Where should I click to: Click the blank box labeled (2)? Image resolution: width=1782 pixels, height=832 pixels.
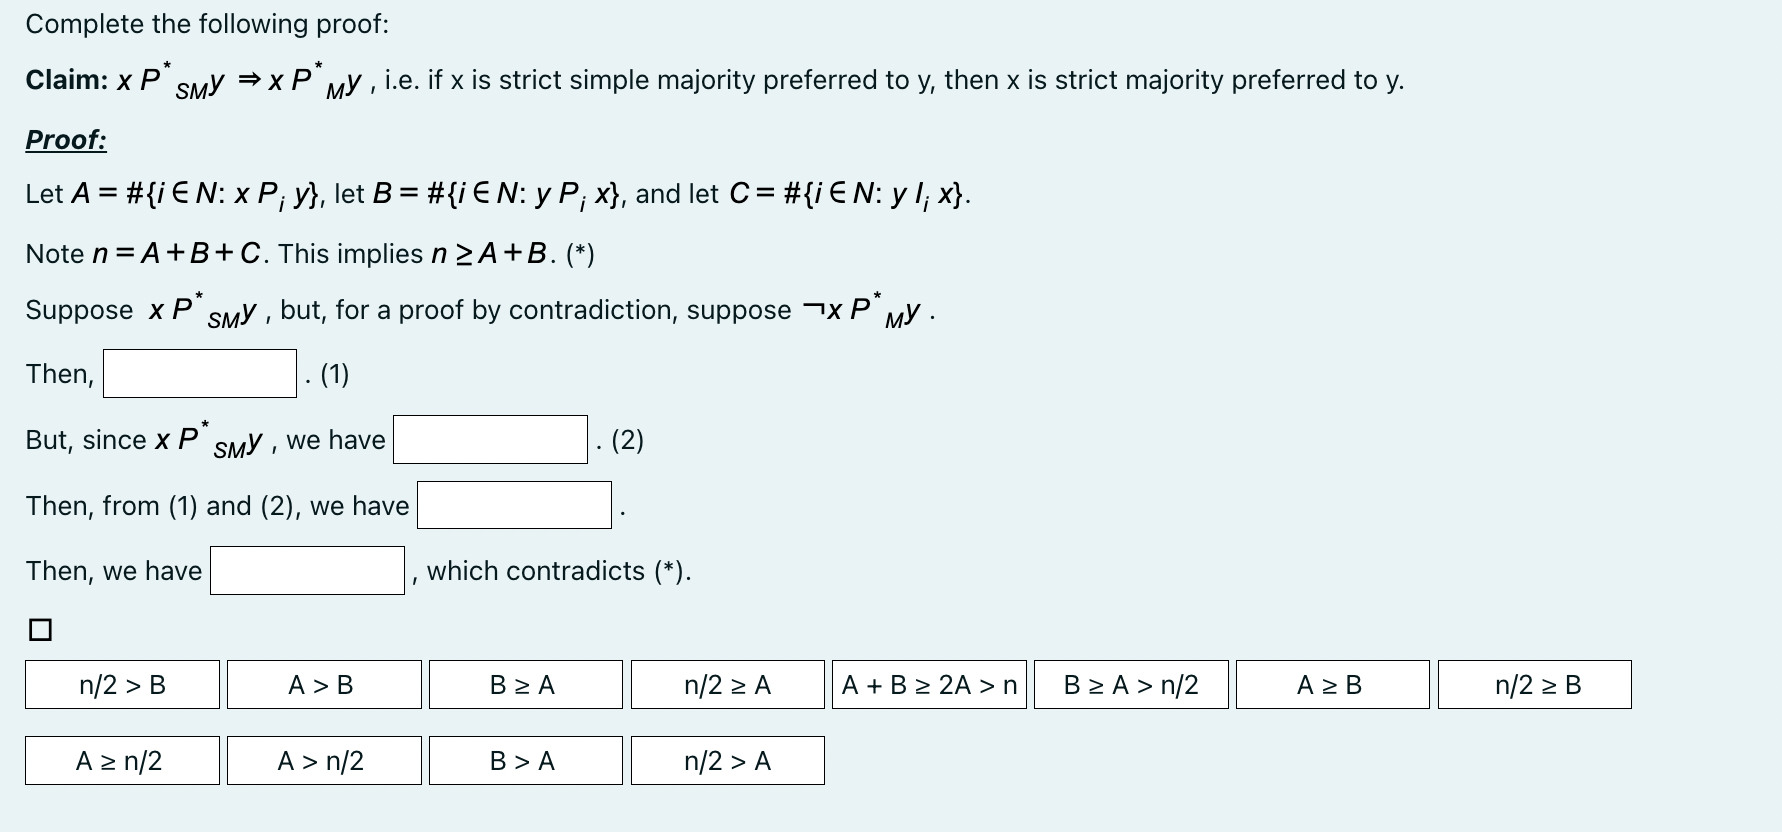490,439
